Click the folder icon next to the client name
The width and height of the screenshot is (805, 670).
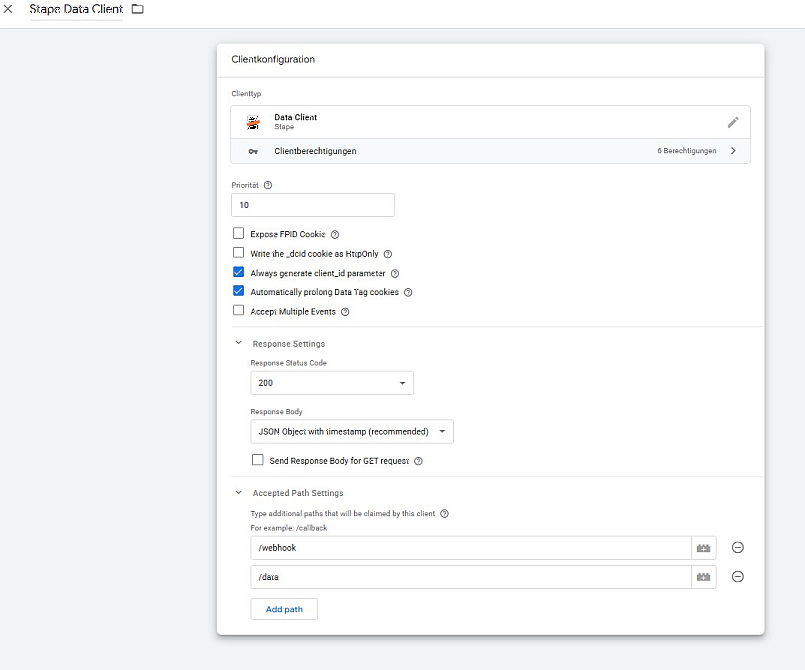pos(138,9)
